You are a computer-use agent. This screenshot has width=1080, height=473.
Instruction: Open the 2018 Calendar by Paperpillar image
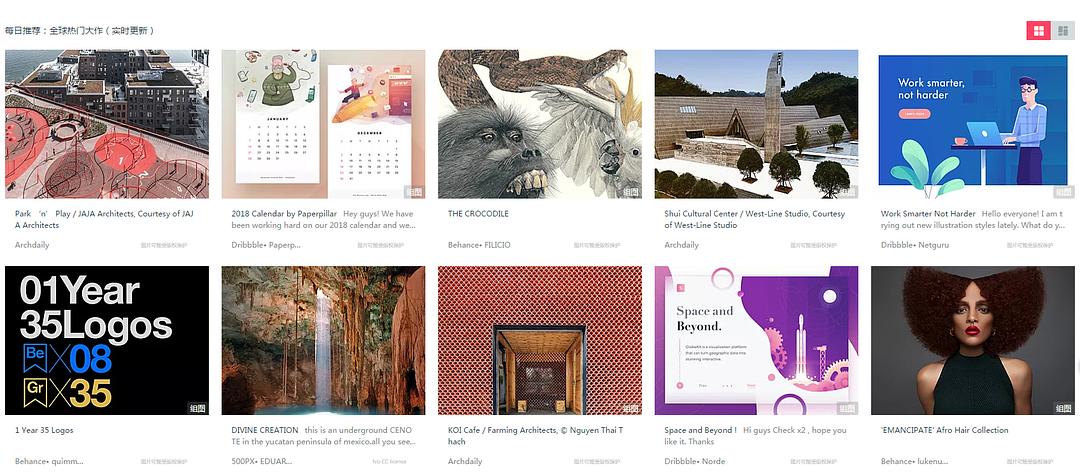click(323, 124)
